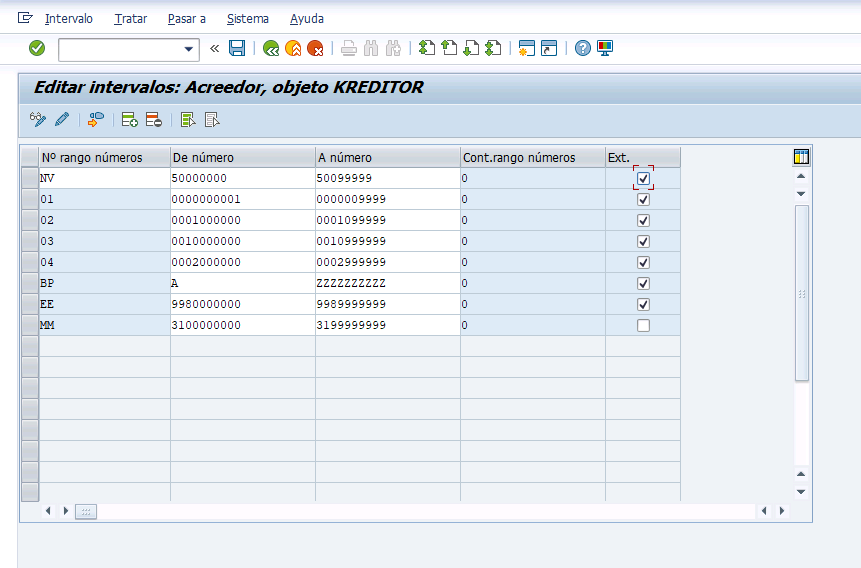Click the horizontal scrollbar thumb of table

coord(86,511)
